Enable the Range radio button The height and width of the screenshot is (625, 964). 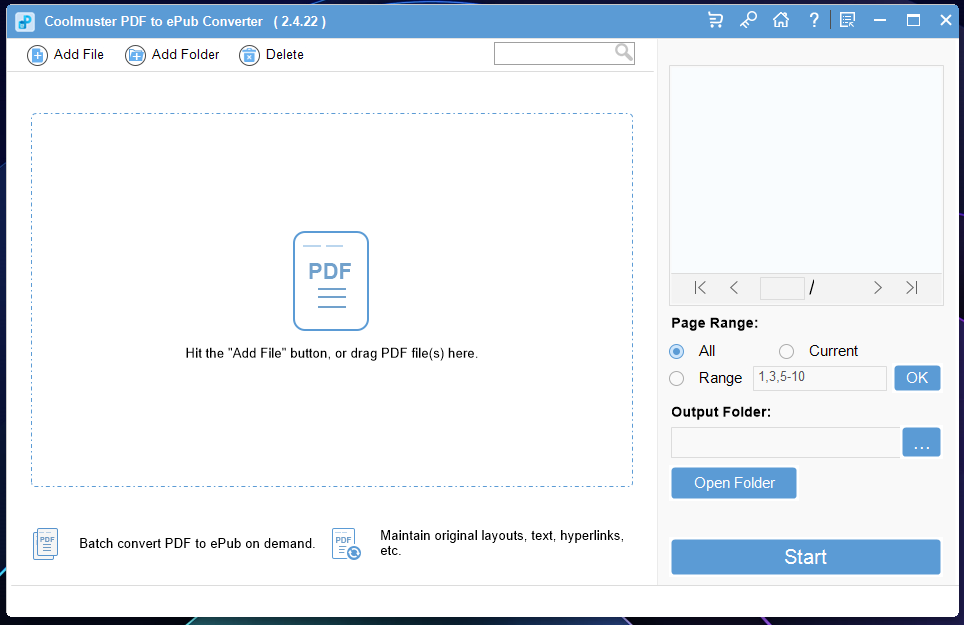[x=676, y=378]
